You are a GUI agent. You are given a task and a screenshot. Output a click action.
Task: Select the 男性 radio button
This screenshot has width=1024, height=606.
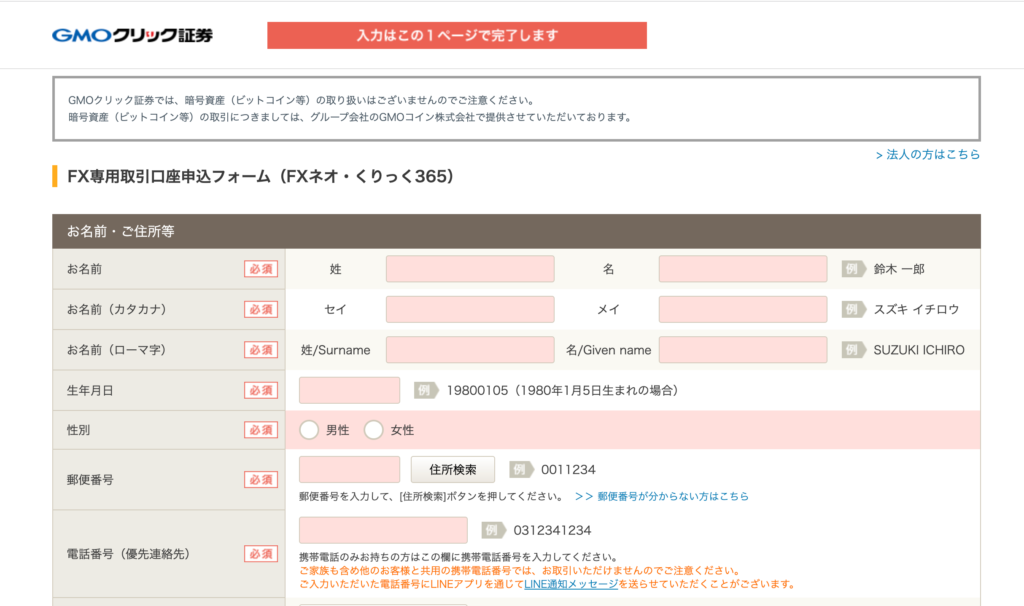coord(309,430)
